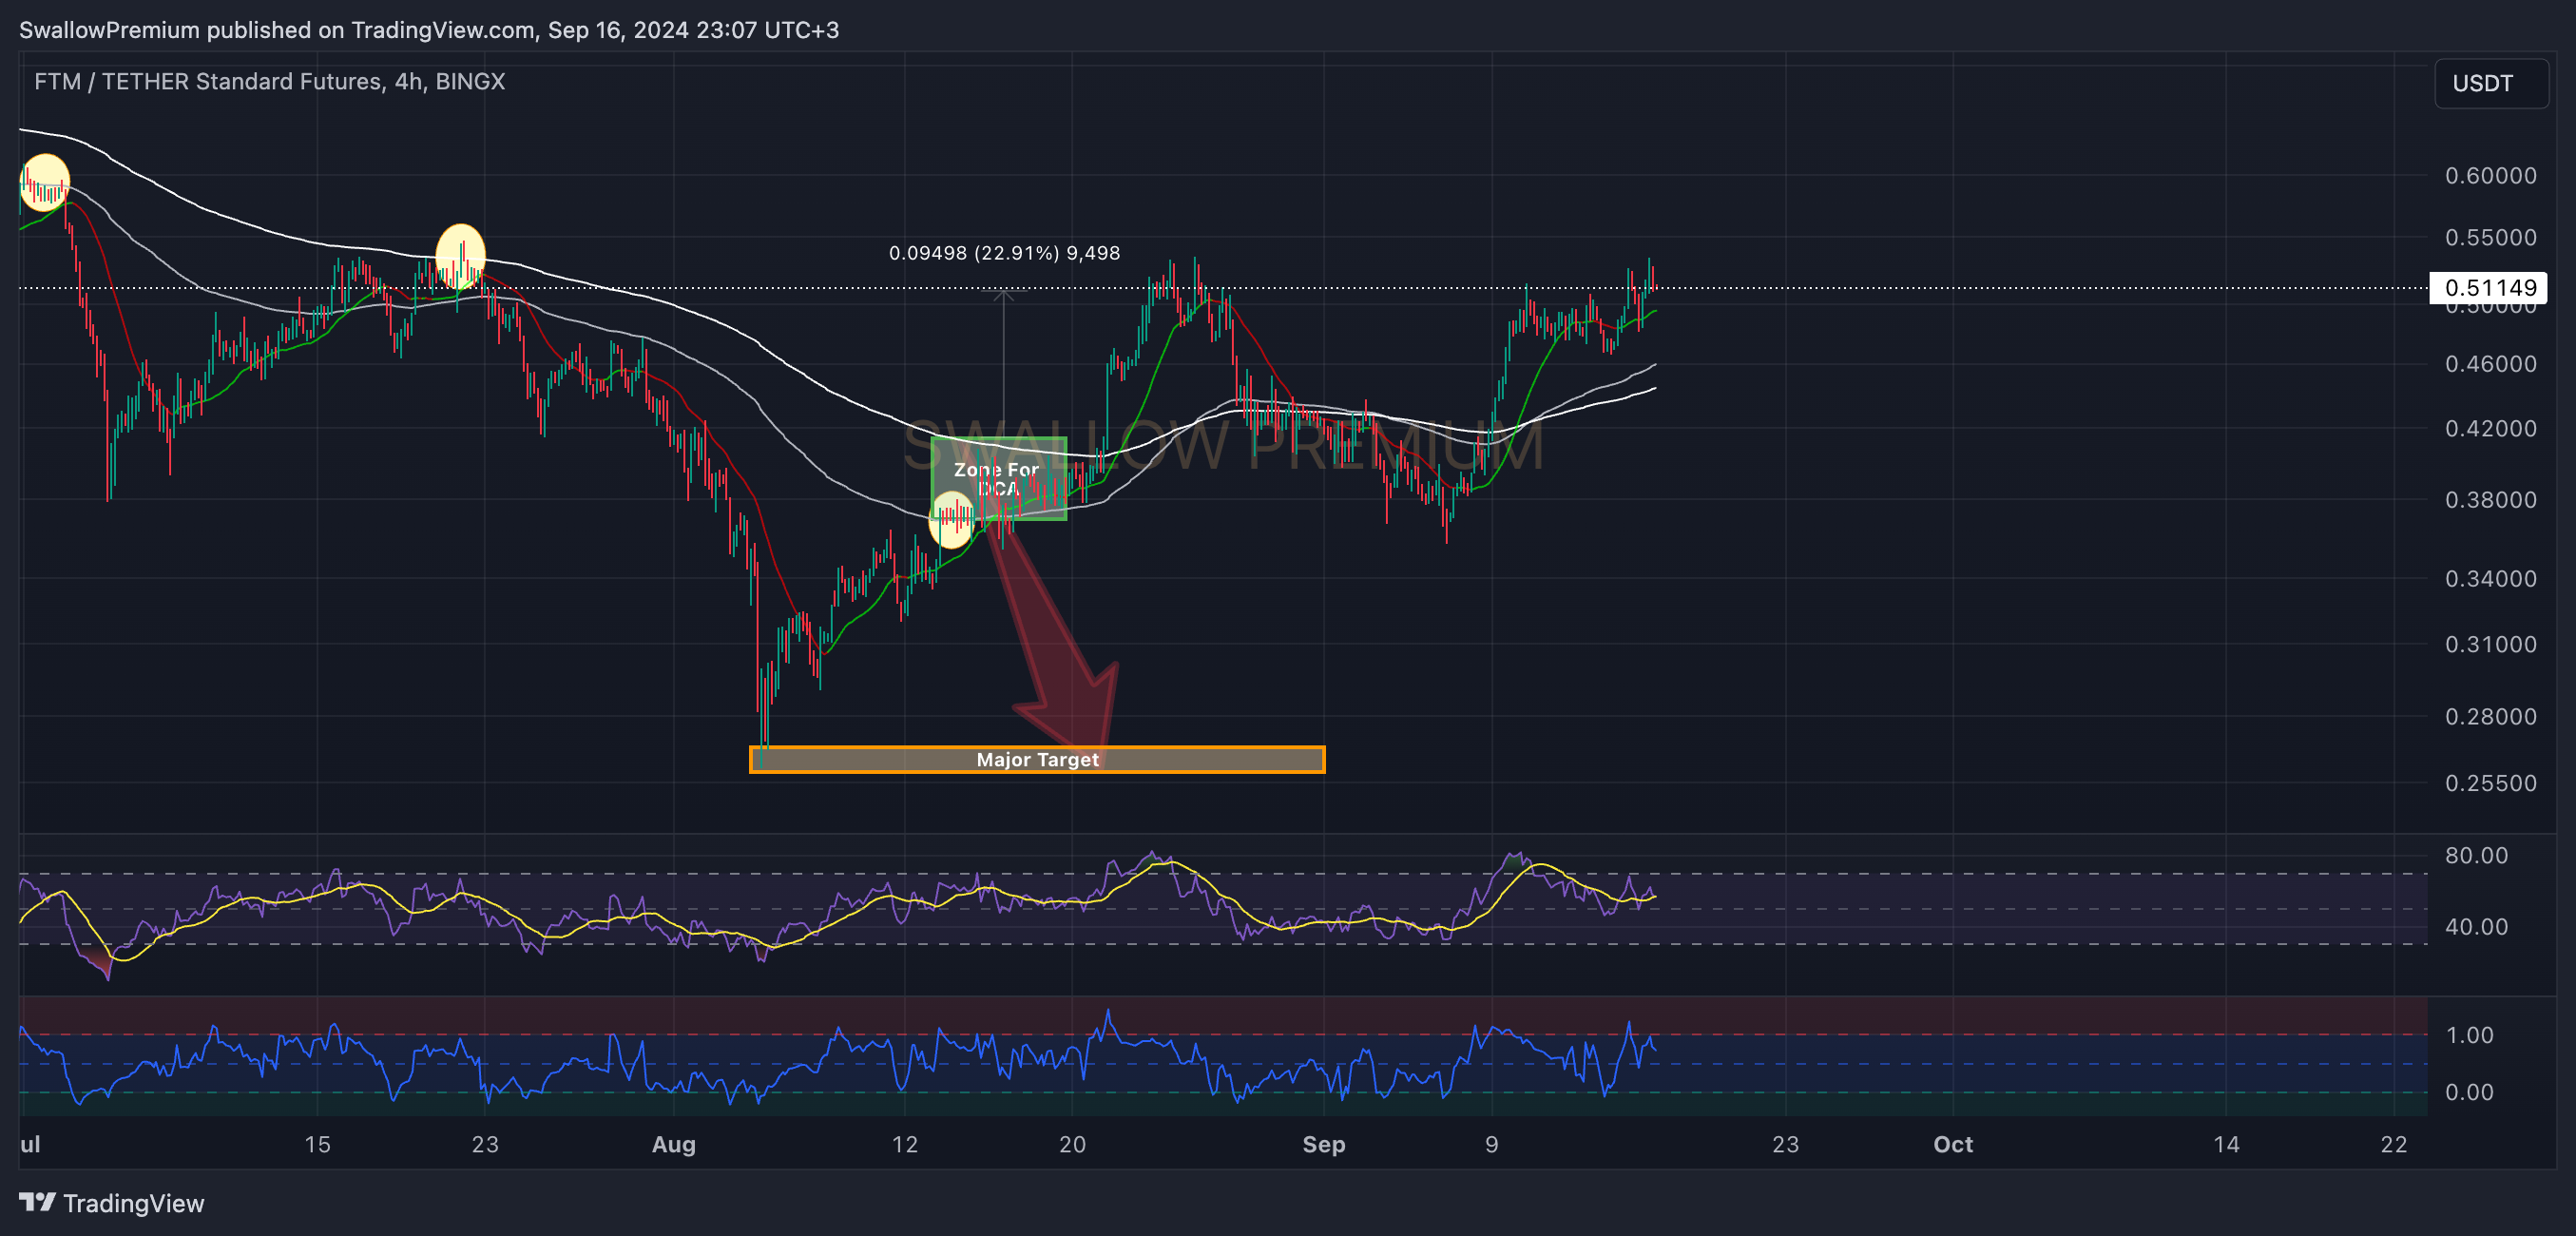Click the FTM / TETHER Standard Futures title

tap(269, 81)
